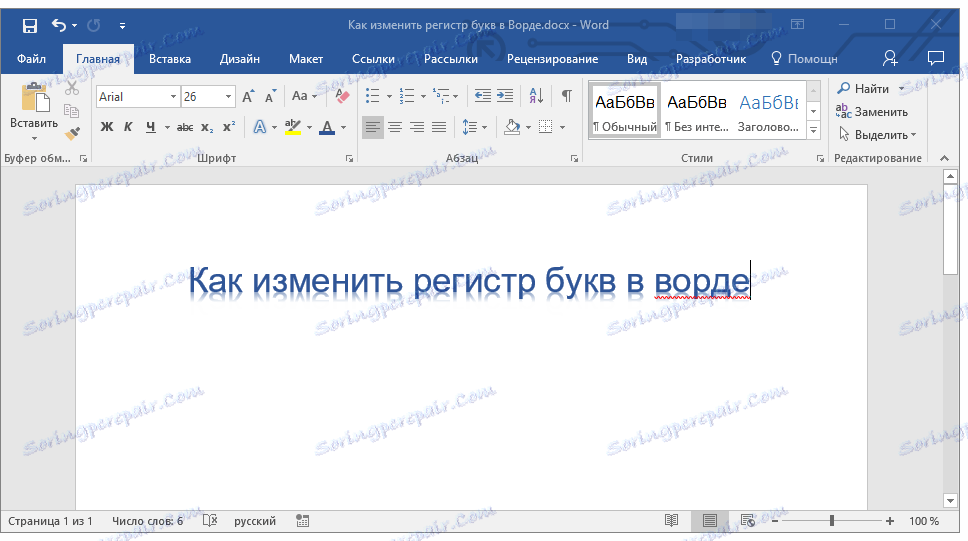Toggle subscript x₂ formatting
This screenshot has height=541, width=968.
tap(207, 127)
